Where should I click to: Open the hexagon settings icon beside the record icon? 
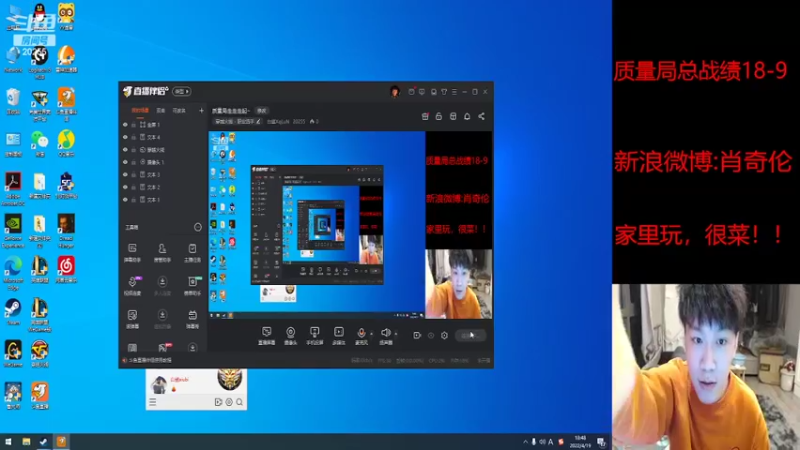[x=444, y=335]
